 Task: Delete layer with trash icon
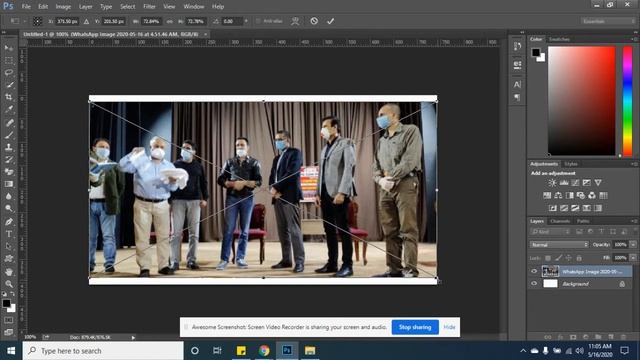click(623, 337)
